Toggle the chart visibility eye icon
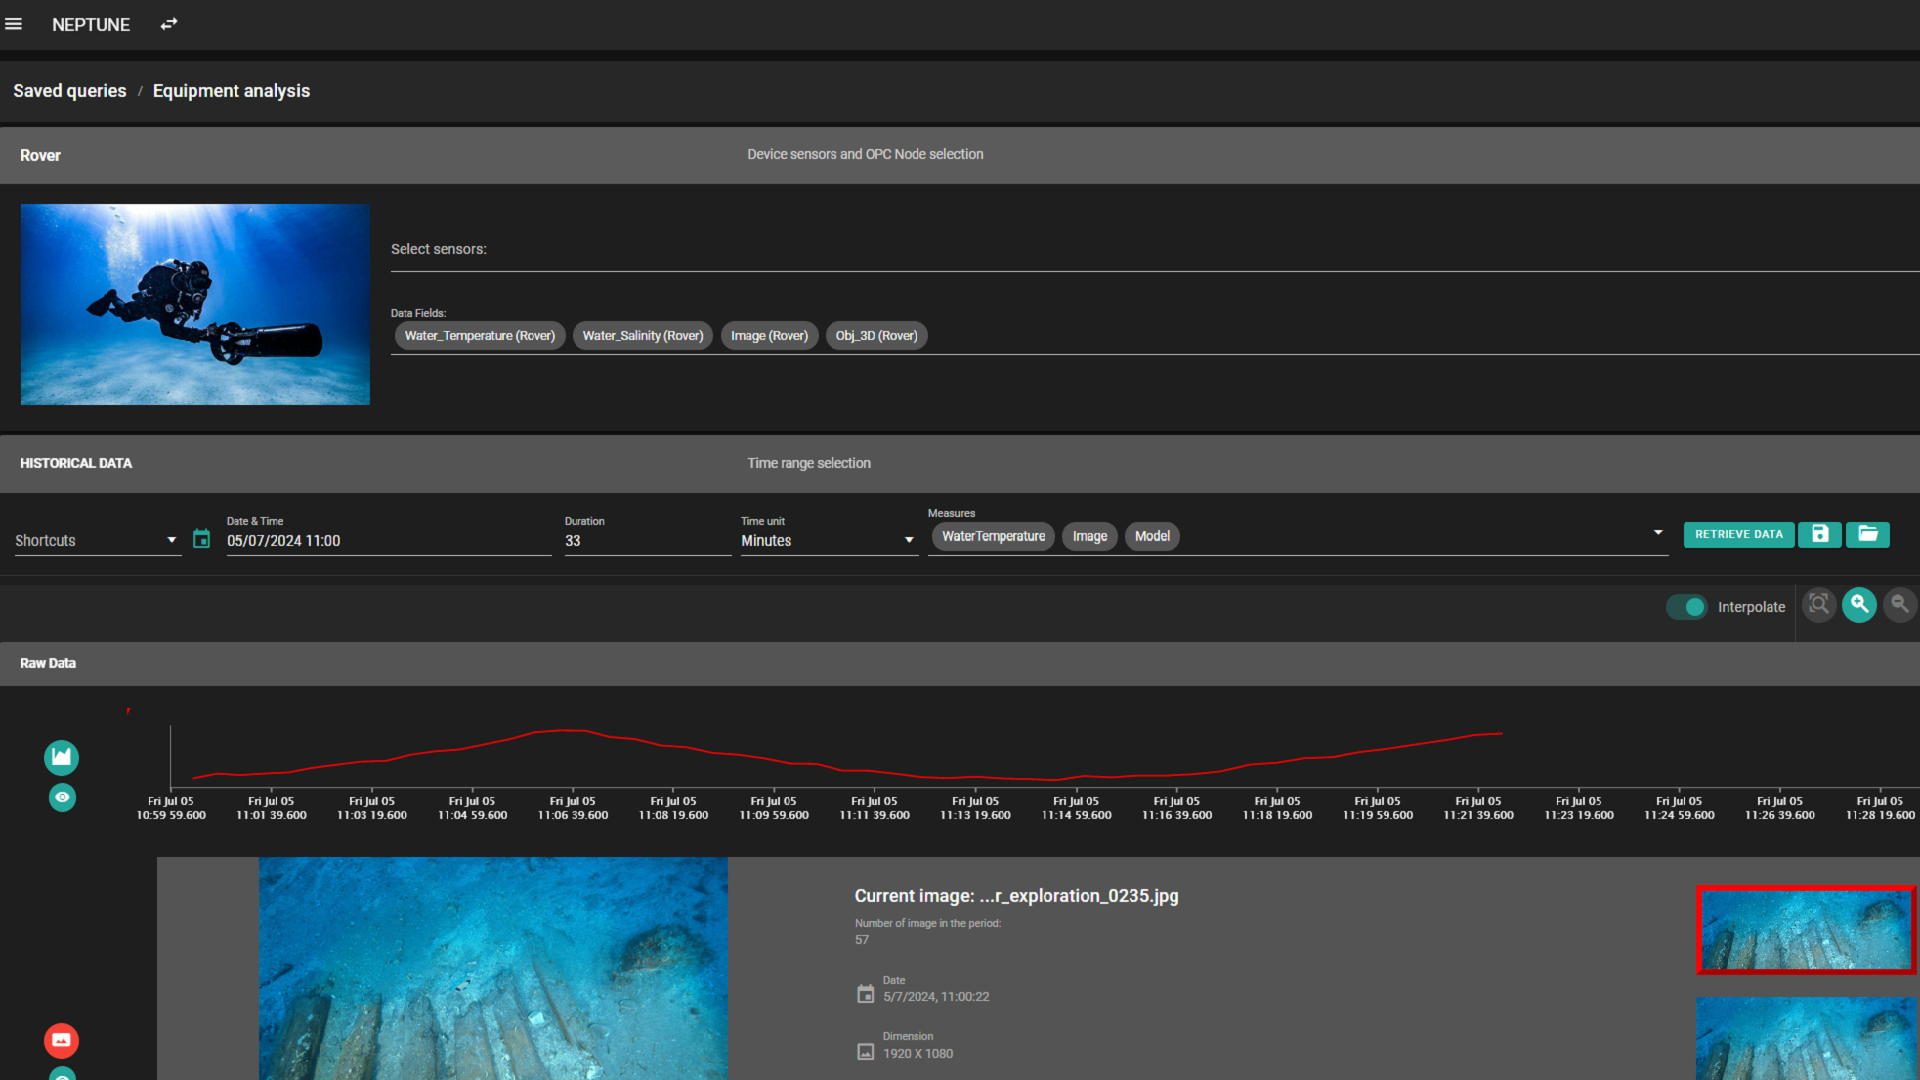This screenshot has width=1920, height=1080. (62, 797)
